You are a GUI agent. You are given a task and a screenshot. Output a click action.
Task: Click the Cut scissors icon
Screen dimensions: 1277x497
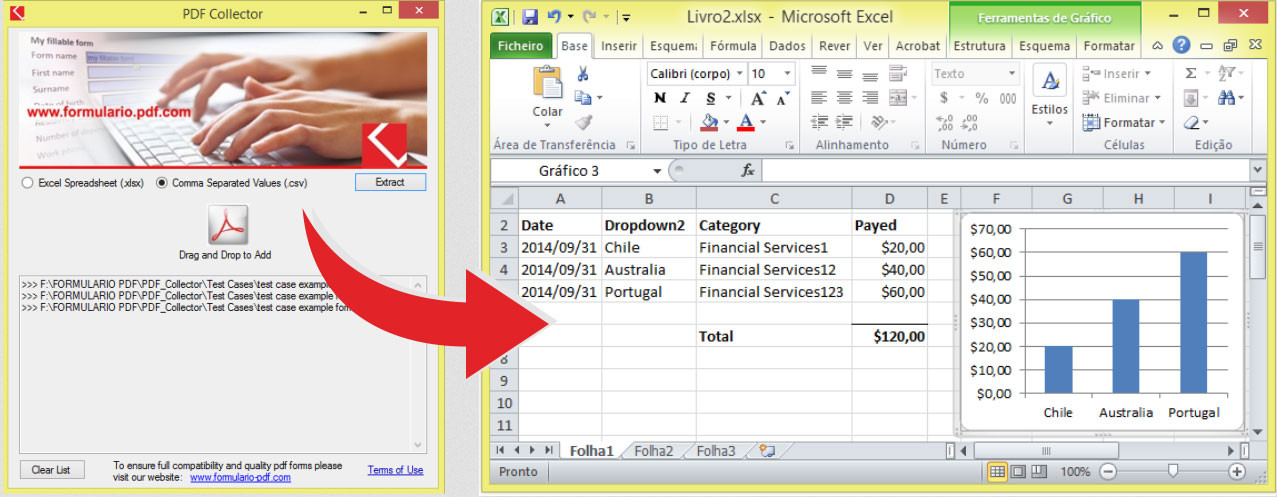[x=583, y=74]
